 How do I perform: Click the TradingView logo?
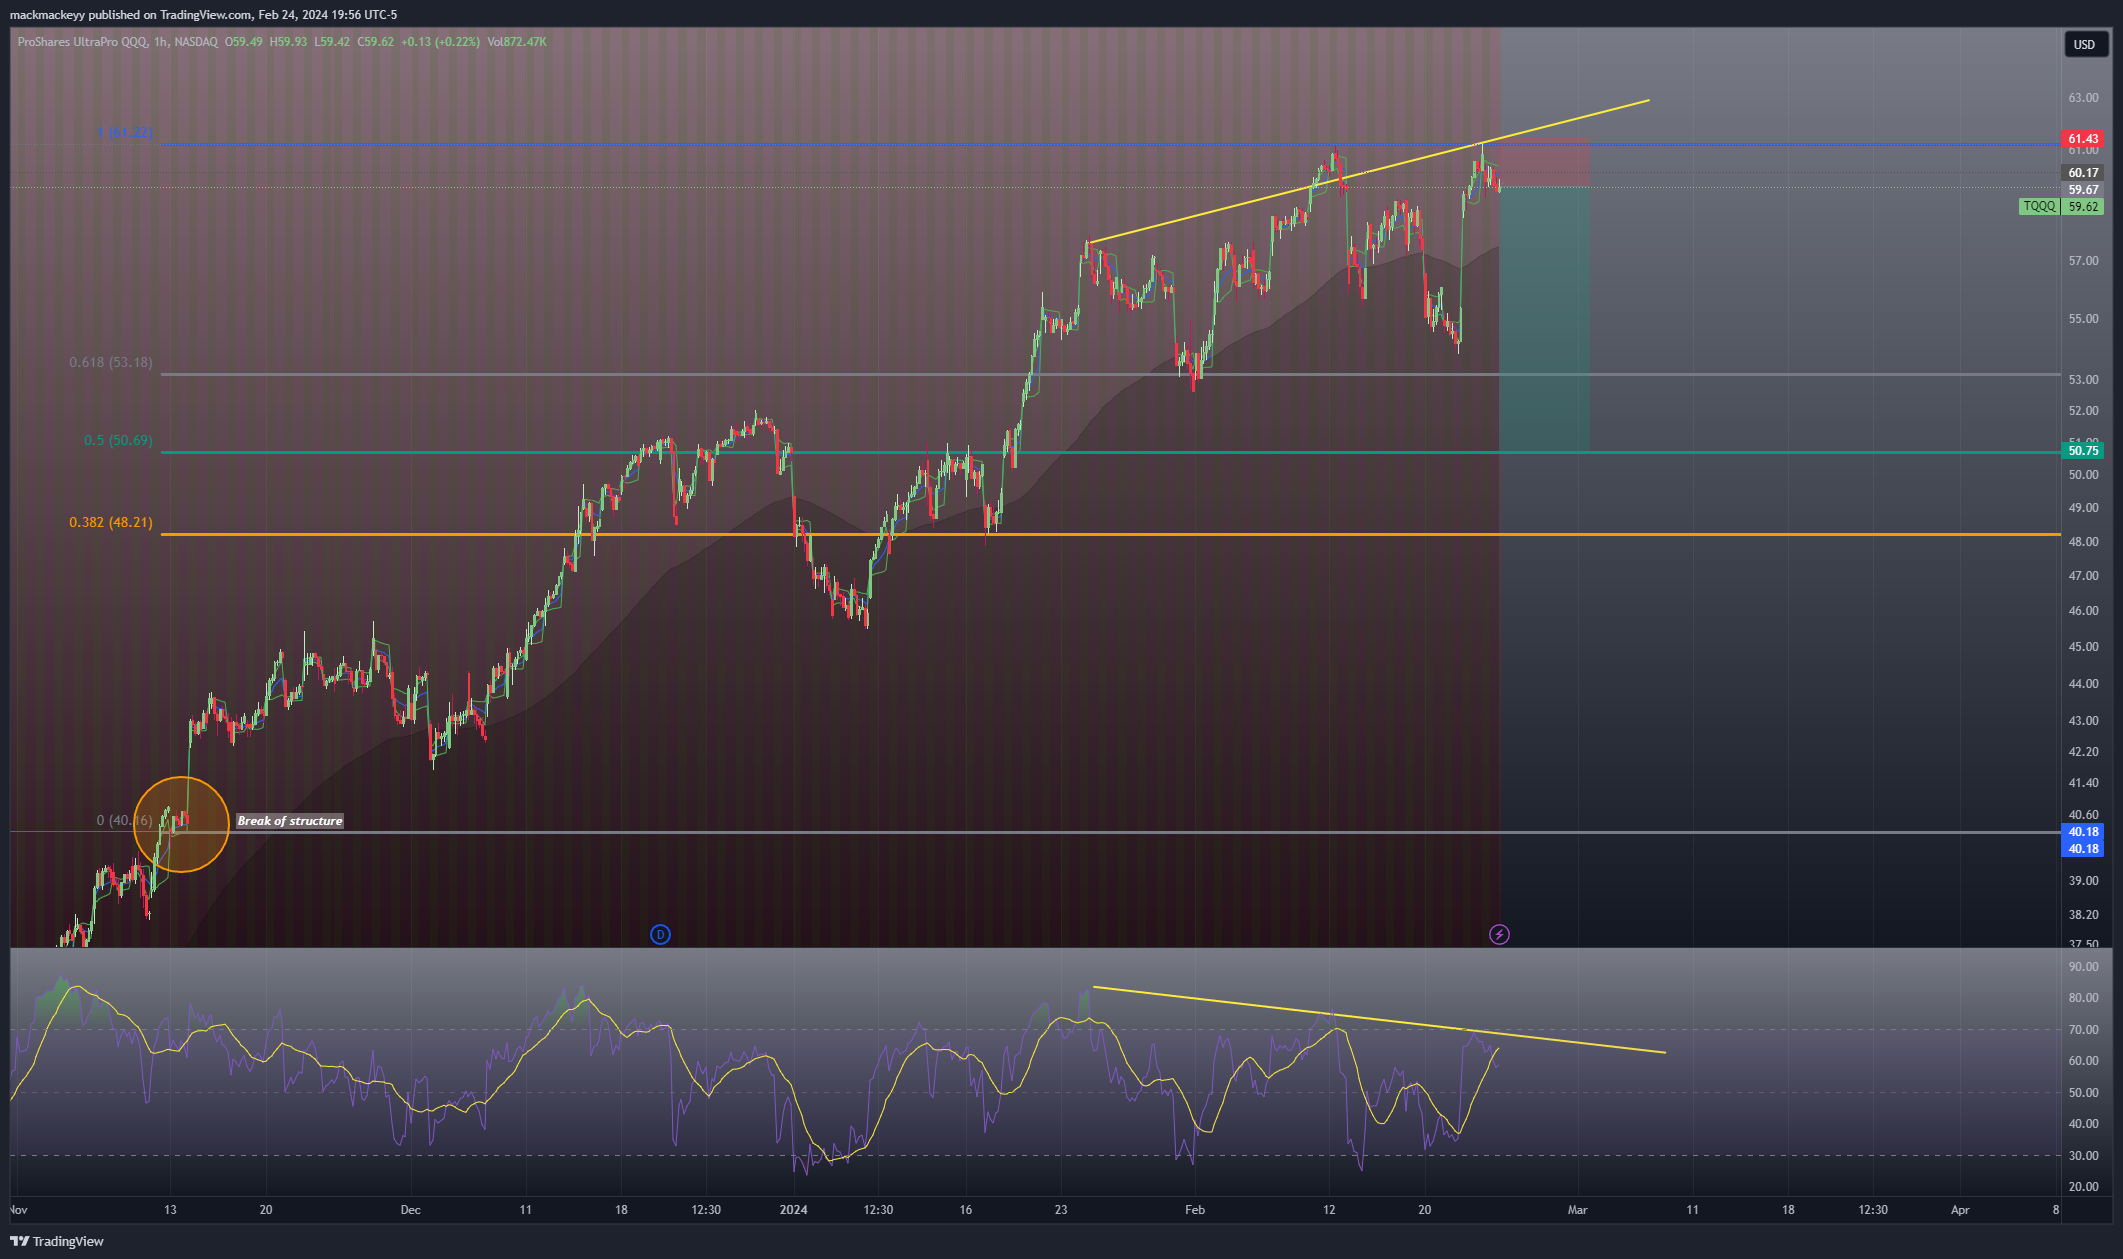click(57, 1241)
